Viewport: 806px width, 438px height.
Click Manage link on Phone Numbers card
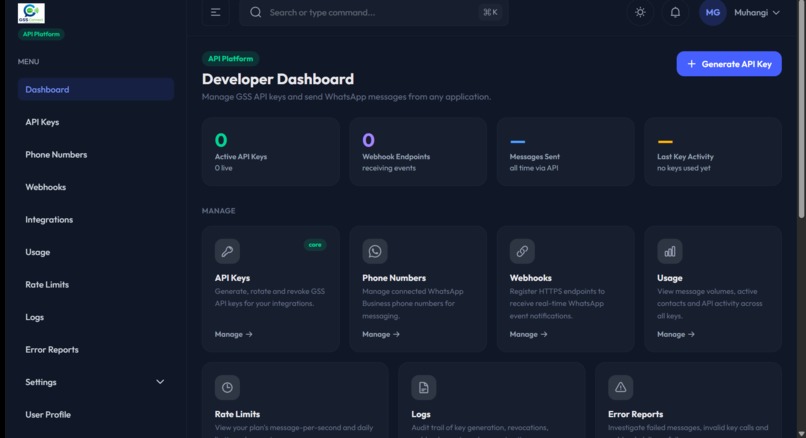381,334
